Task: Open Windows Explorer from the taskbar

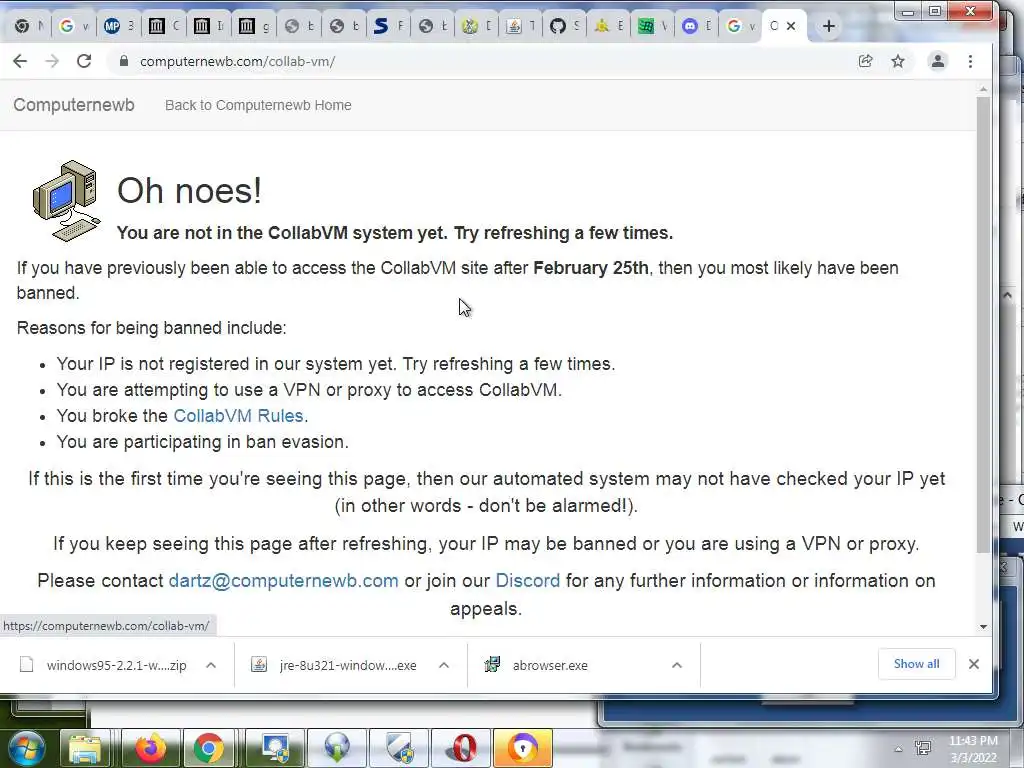Action: coord(85,748)
